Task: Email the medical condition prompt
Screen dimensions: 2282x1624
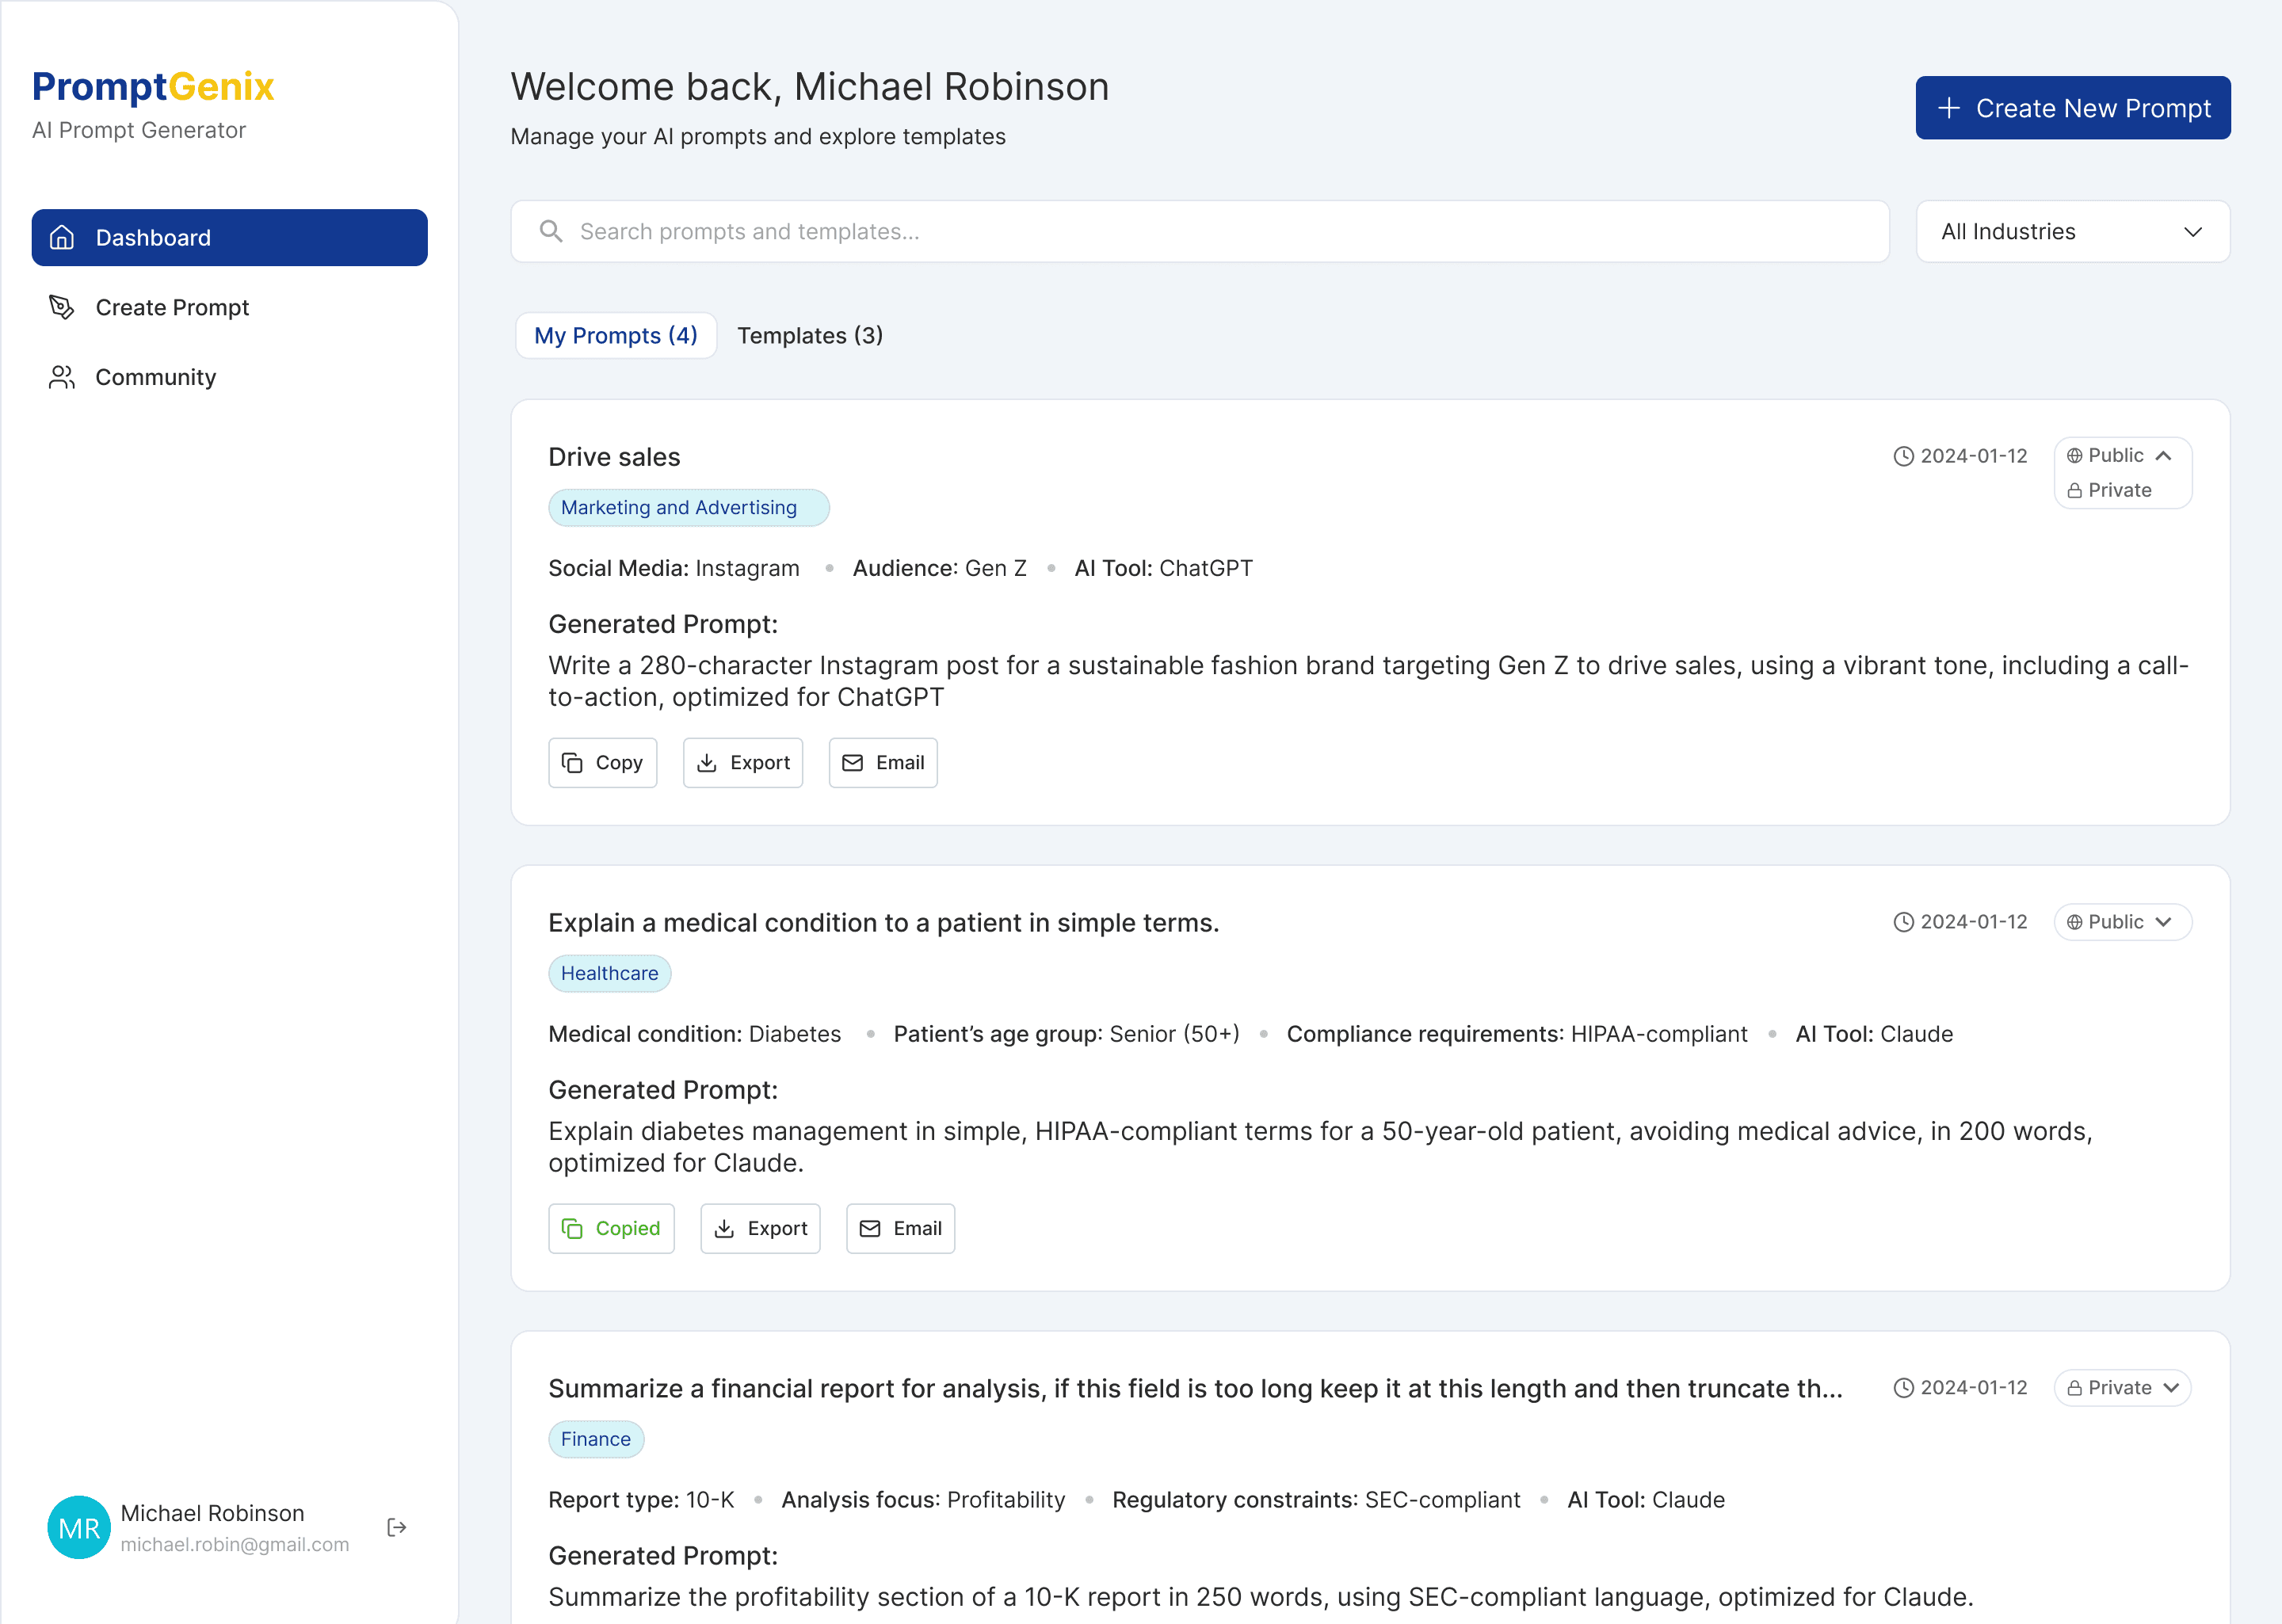Action: (x=900, y=1228)
